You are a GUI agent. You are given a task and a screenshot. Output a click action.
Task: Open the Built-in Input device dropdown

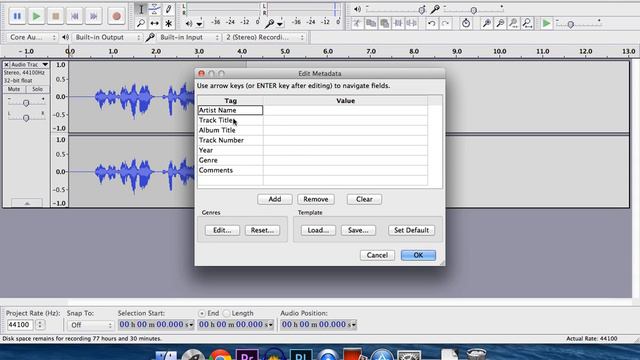pyautogui.click(x=189, y=37)
